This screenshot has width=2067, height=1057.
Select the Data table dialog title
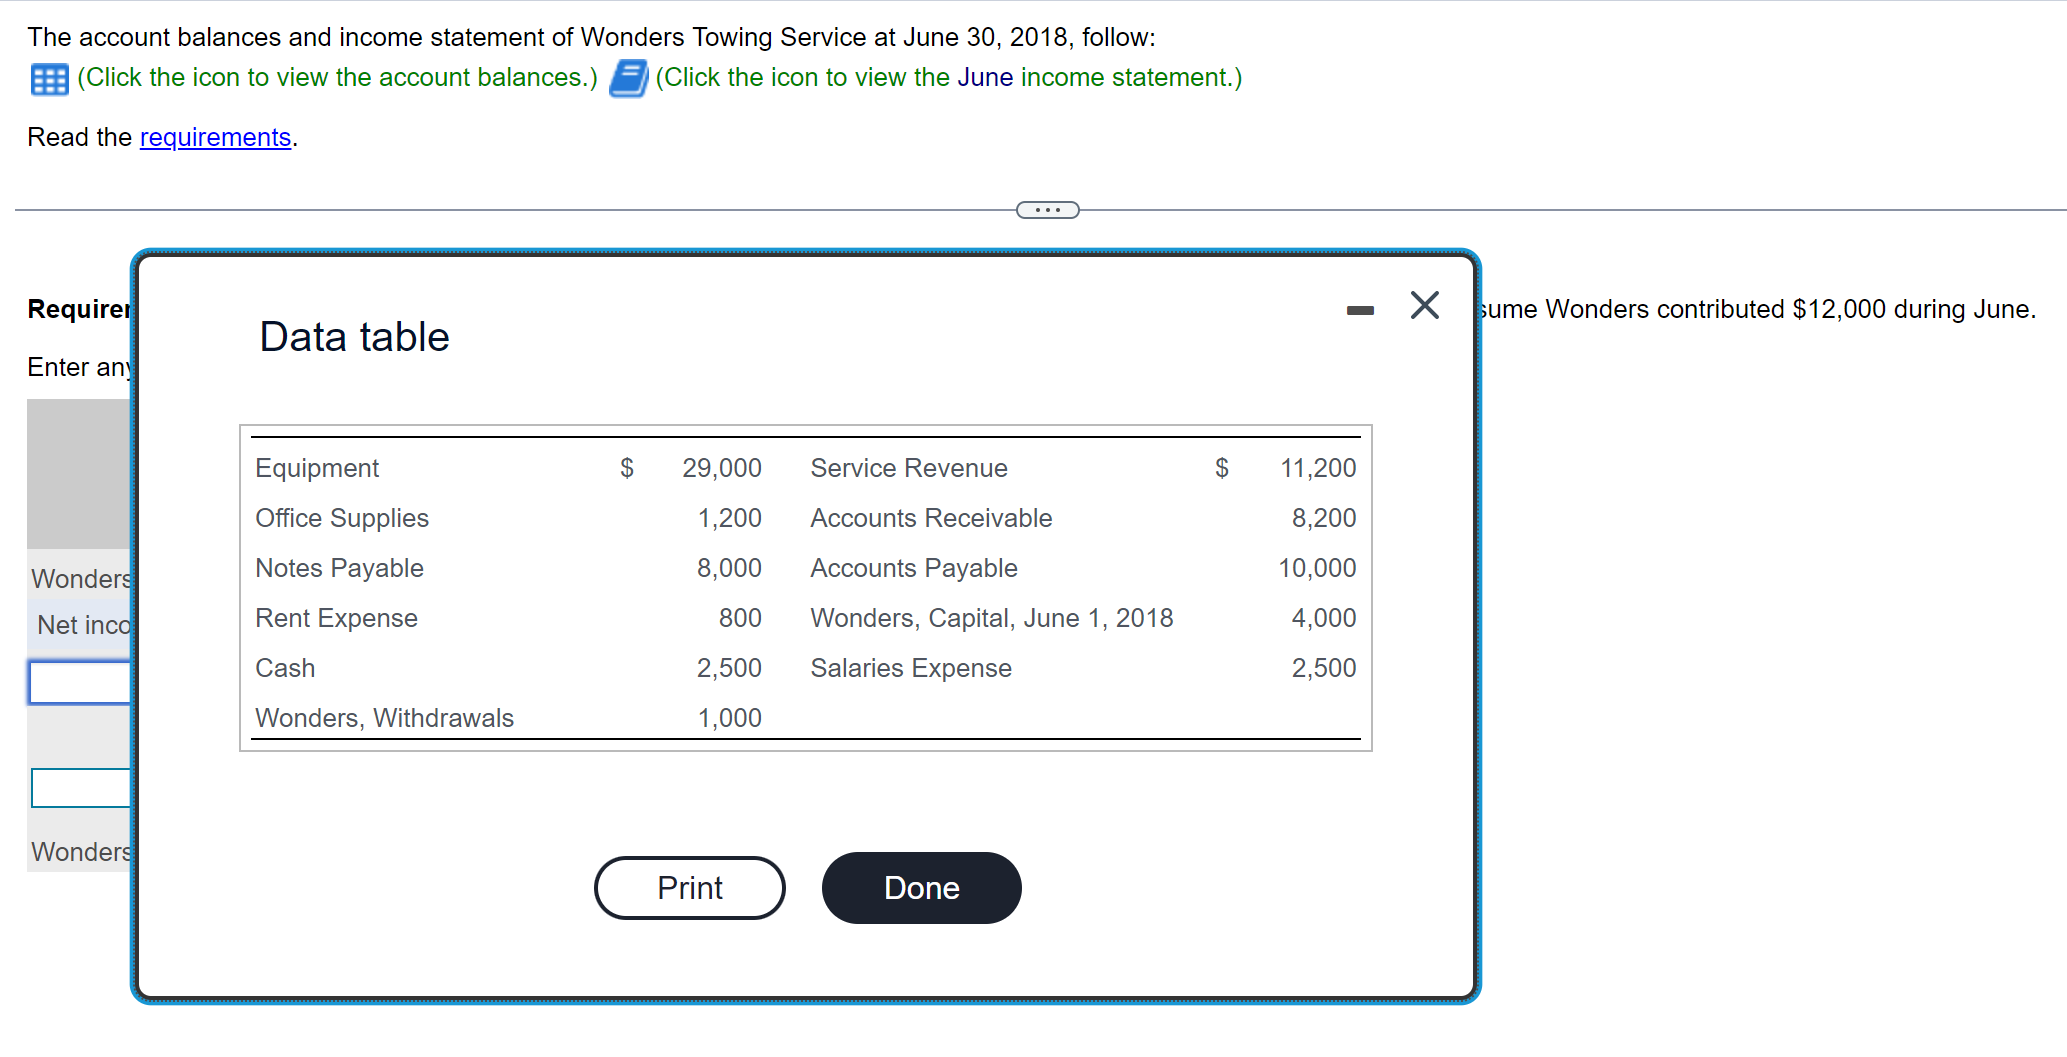pyautogui.click(x=353, y=336)
